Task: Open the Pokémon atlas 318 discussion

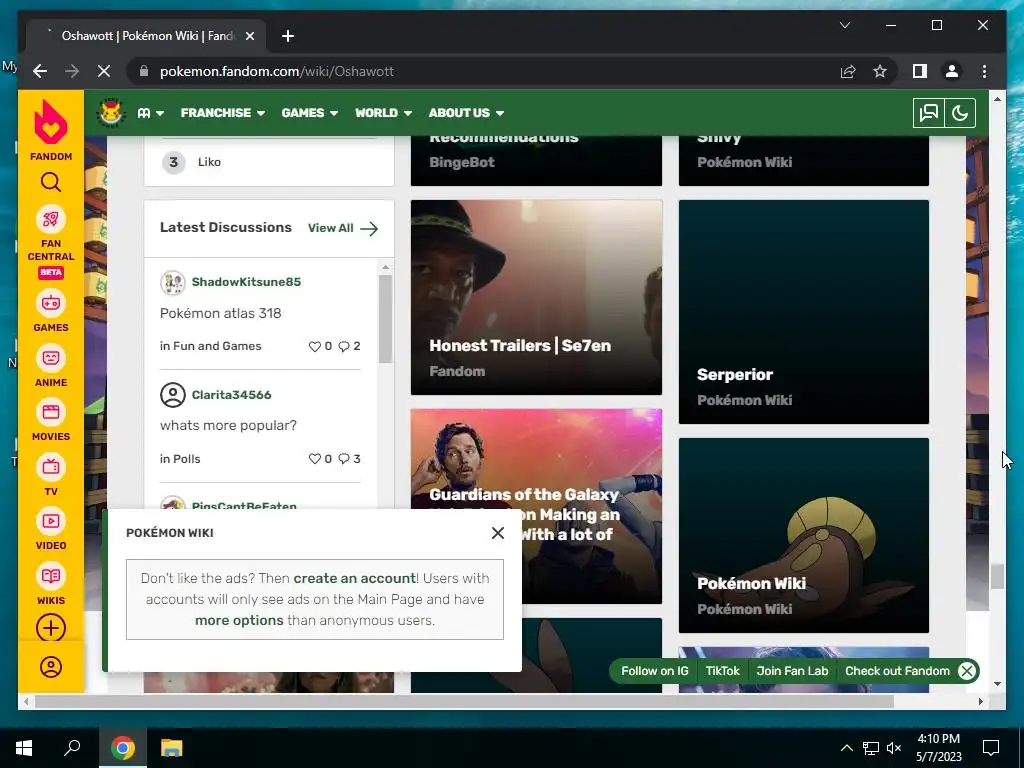Action: (x=221, y=313)
